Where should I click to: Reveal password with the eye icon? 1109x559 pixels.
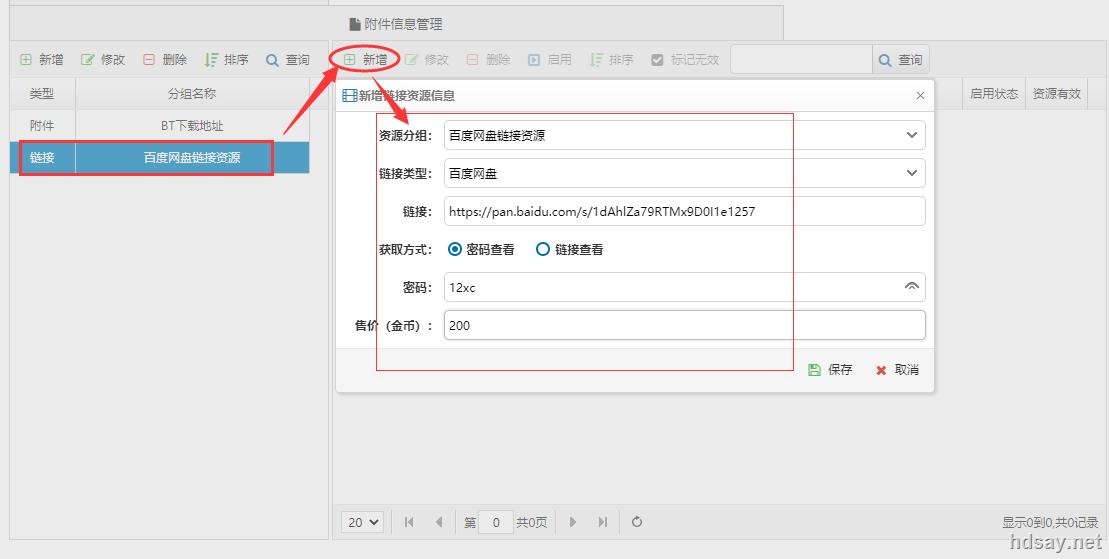click(911, 287)
